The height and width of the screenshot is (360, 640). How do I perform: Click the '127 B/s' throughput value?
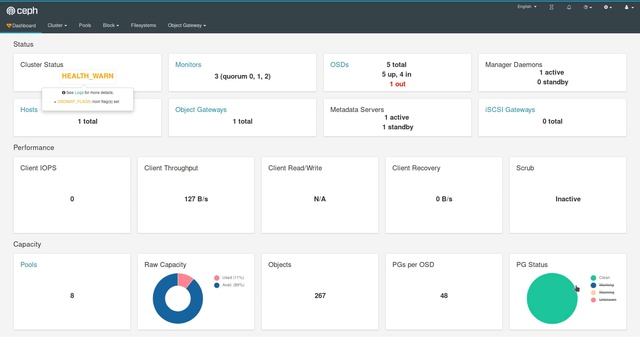tap(196, 199)
